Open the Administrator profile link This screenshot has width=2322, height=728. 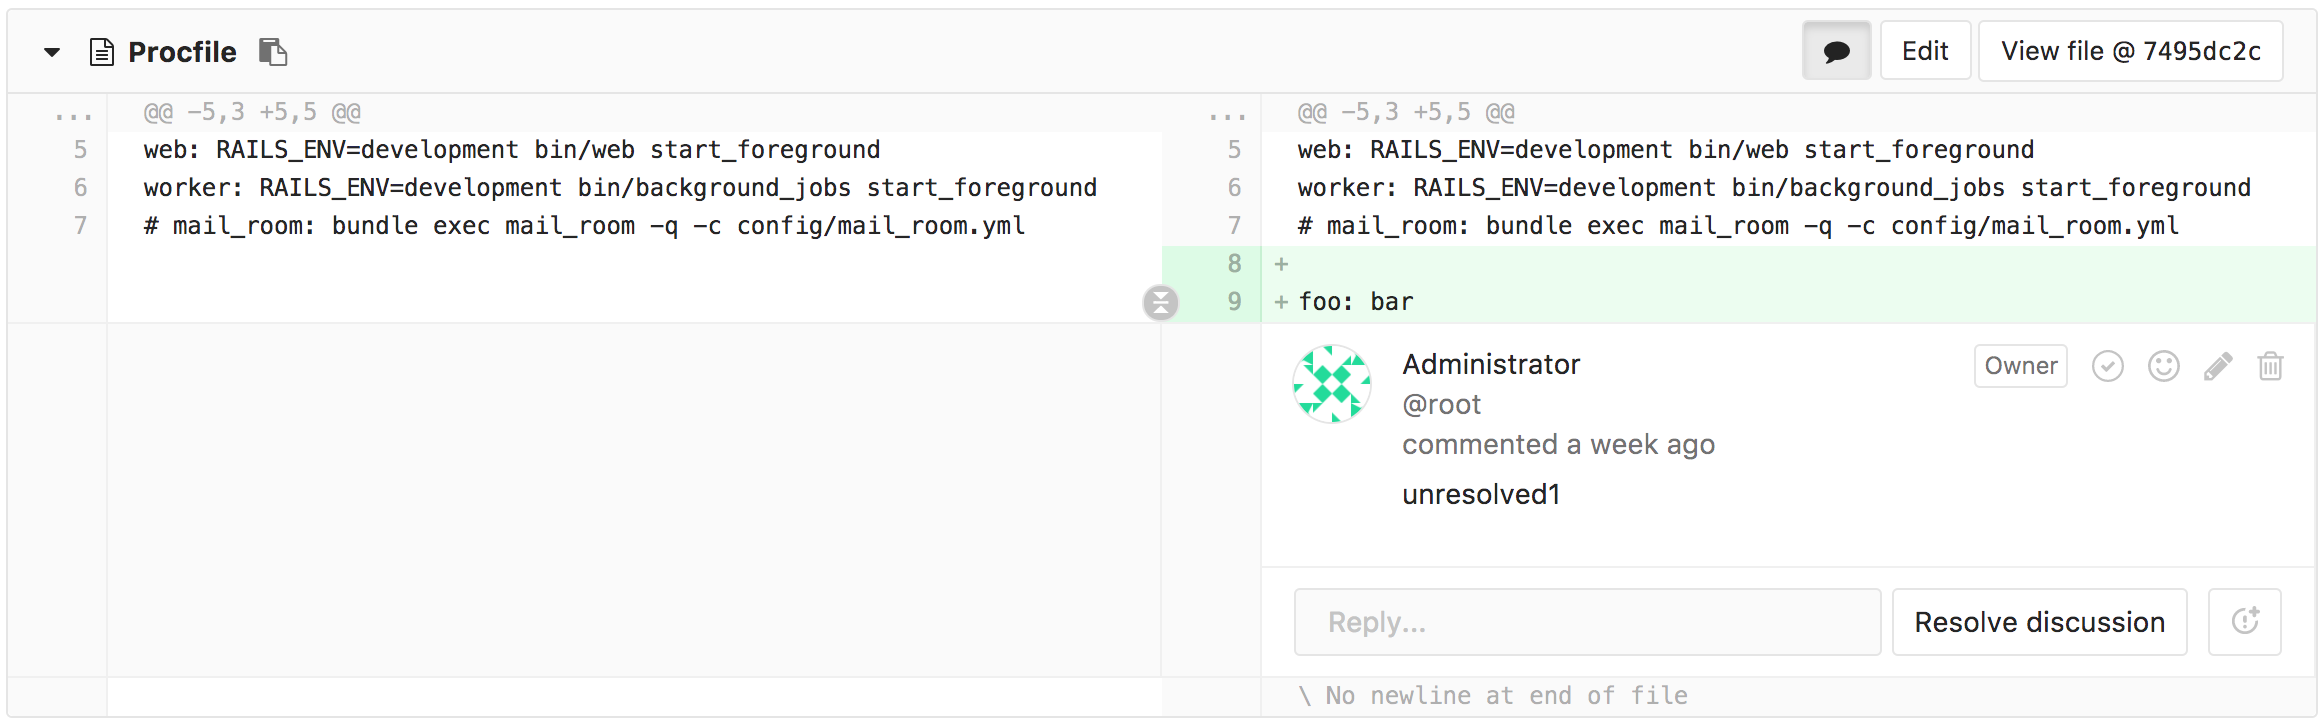1490,364
